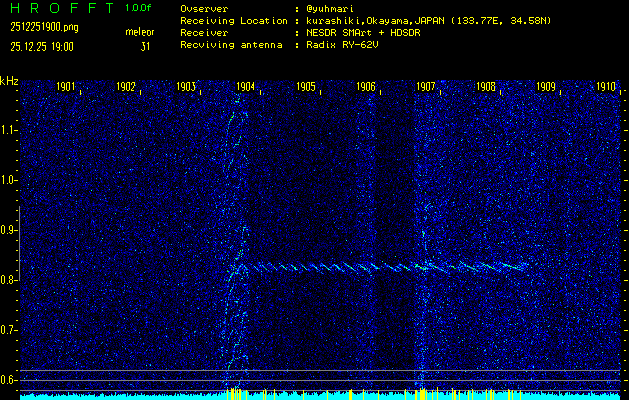Click the 1.1 frequency axis label

click(x=7, y=130)
